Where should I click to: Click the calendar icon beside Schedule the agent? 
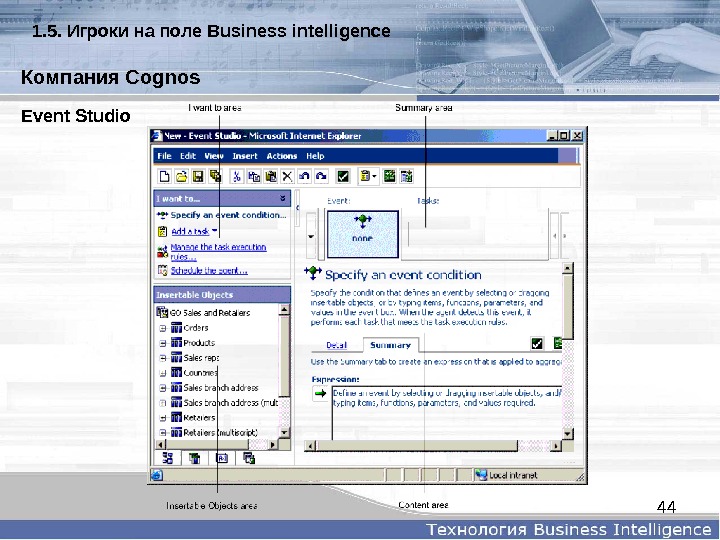pyautogui.click(x=163, y=270)
